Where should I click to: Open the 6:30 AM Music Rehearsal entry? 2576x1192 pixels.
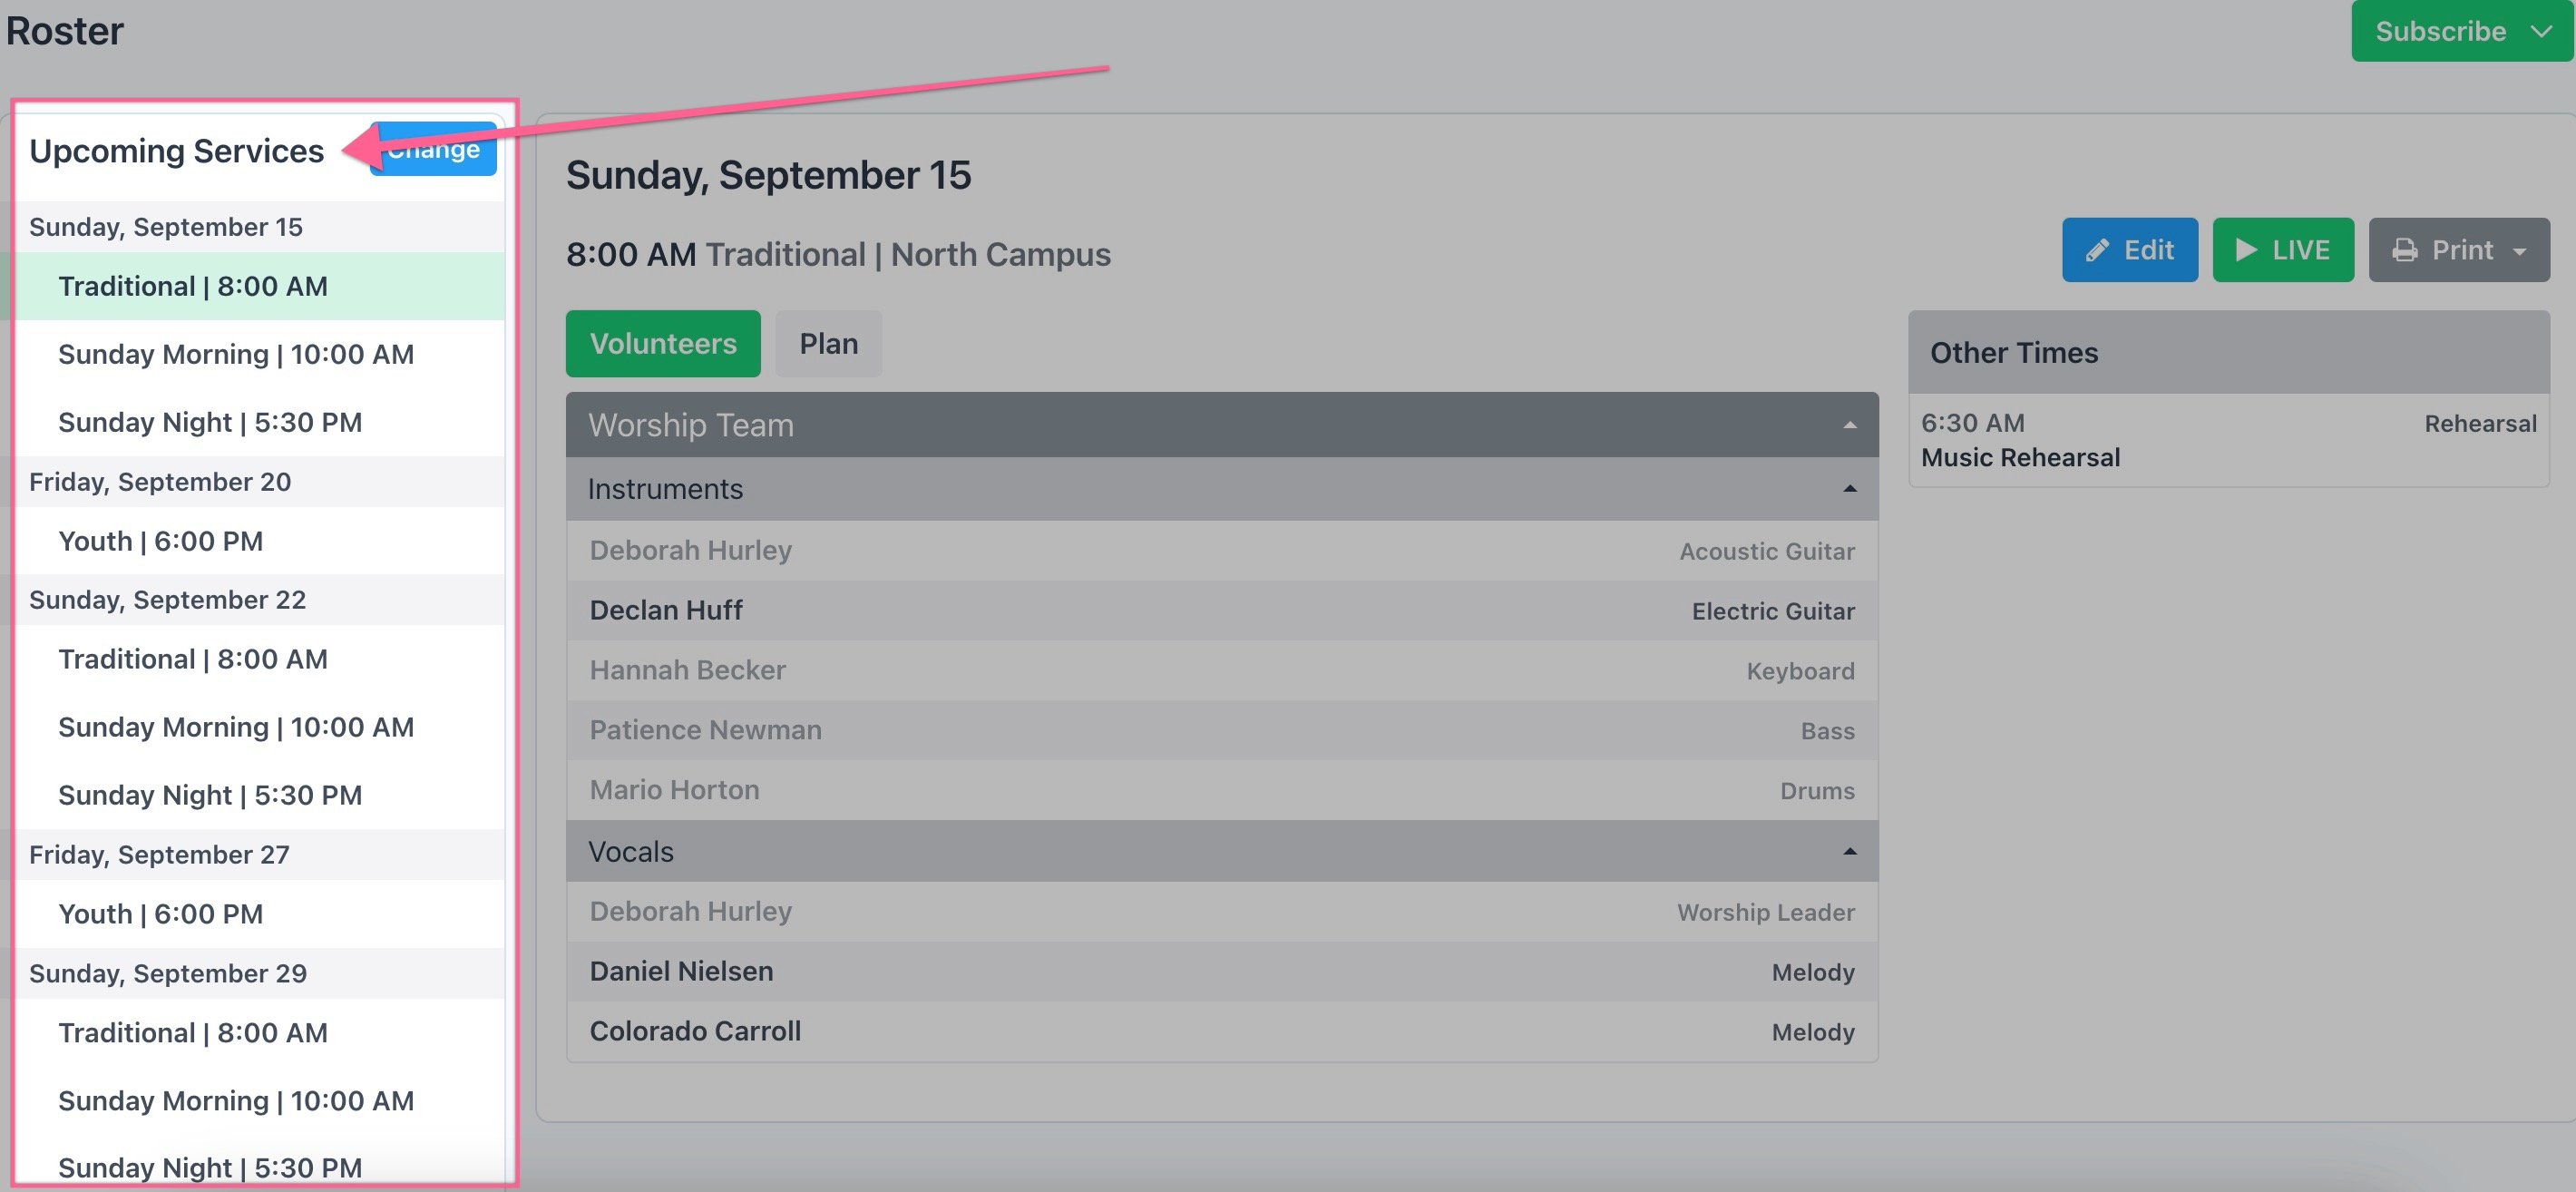pos(2228,440)
